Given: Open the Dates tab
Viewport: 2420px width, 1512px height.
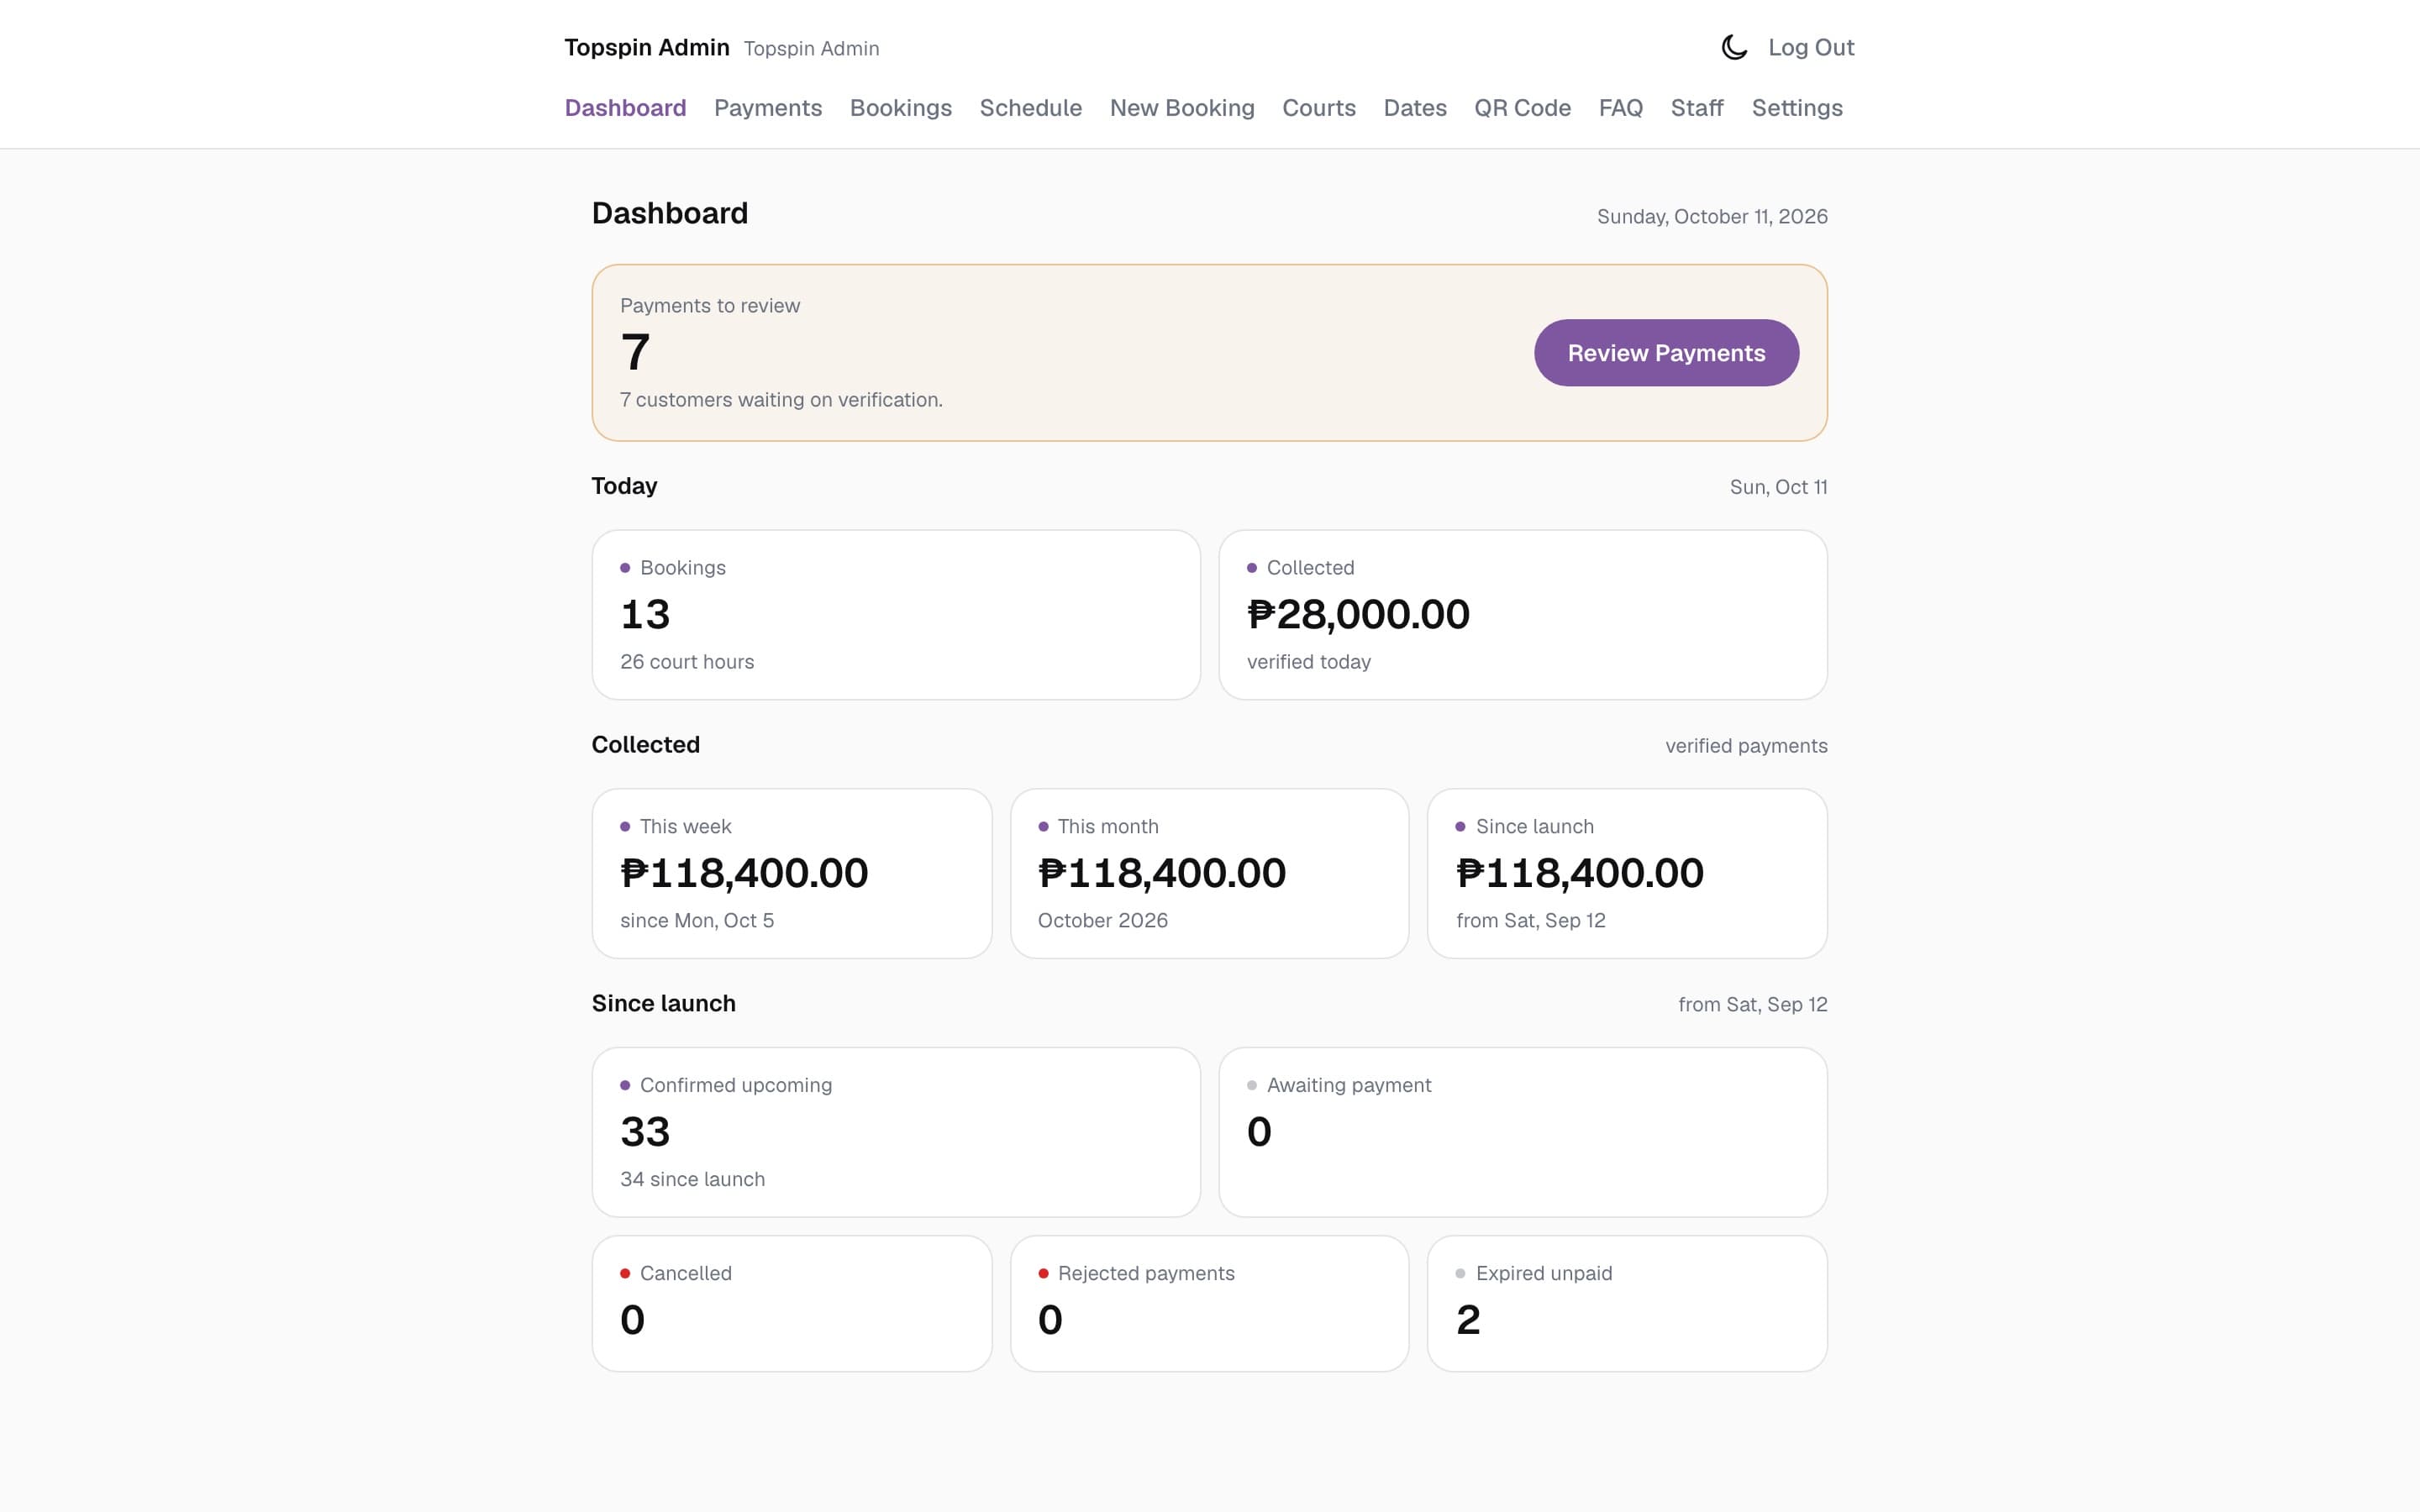Looking at the screenshot, I should pos(1415,108).
